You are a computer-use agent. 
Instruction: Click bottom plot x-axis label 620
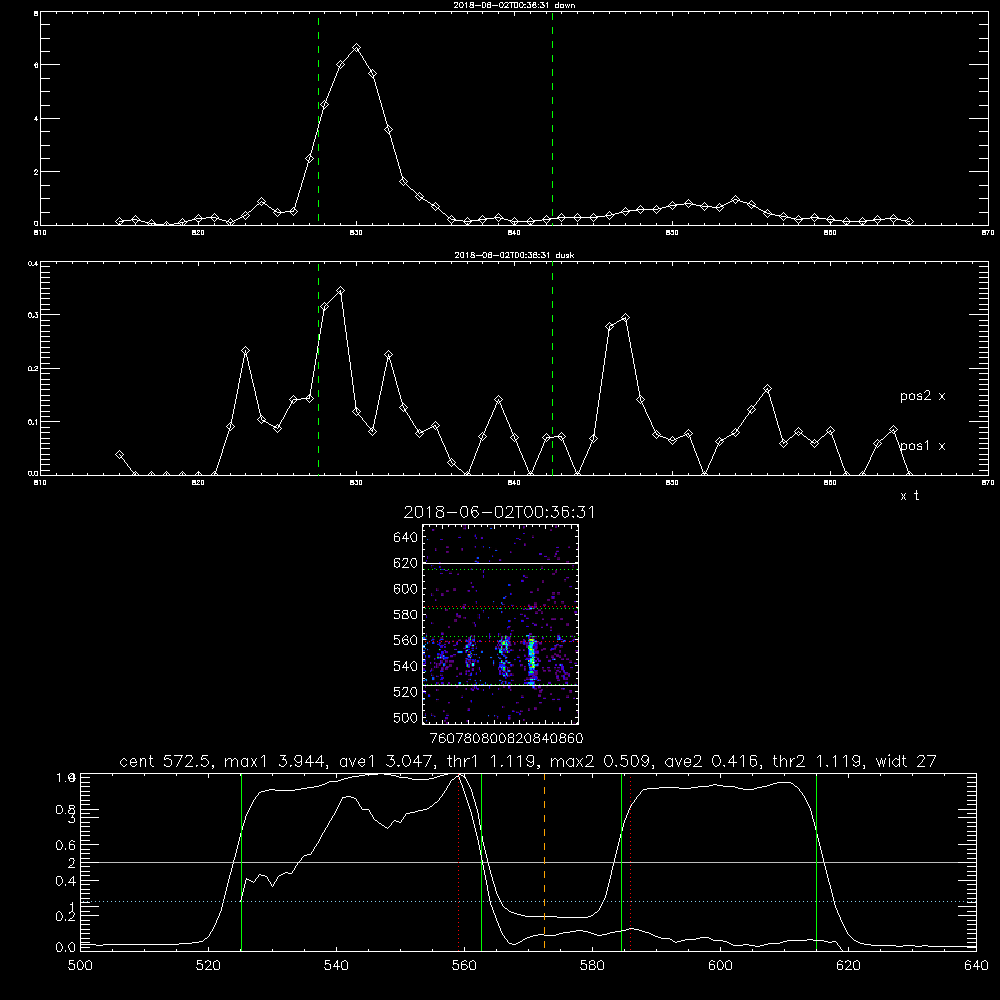coord(849,966)
